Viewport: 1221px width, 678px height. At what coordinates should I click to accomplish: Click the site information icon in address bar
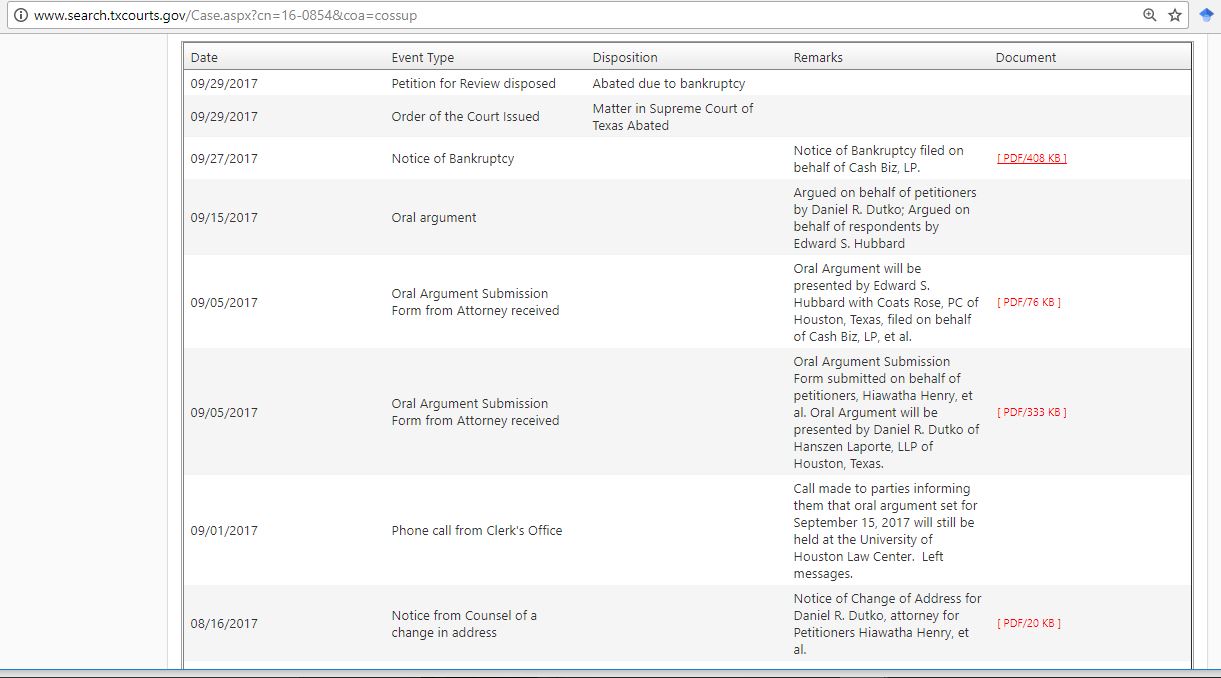click(20, 15)
